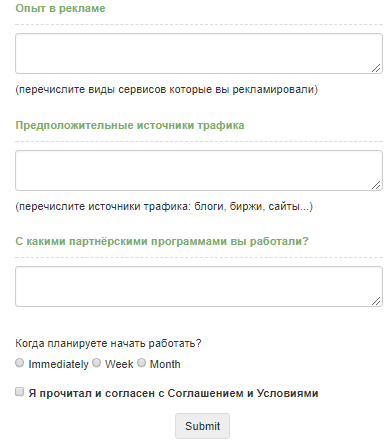Click the Опыт в рекламе heading
The height and width of the screenshot is (443, 390).
pyautogui.click(x=60, y=8)
